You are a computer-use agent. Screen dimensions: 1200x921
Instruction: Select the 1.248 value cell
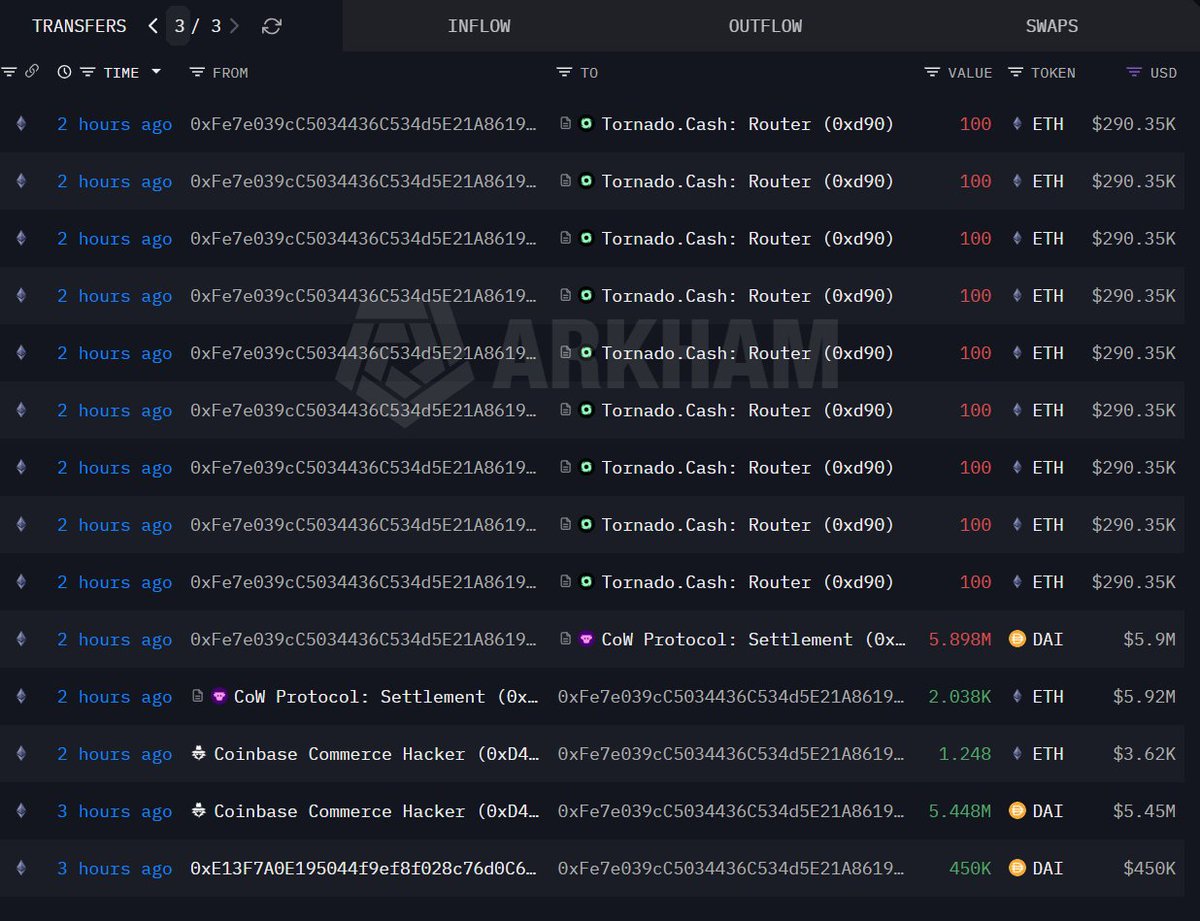tap(965, 754)
